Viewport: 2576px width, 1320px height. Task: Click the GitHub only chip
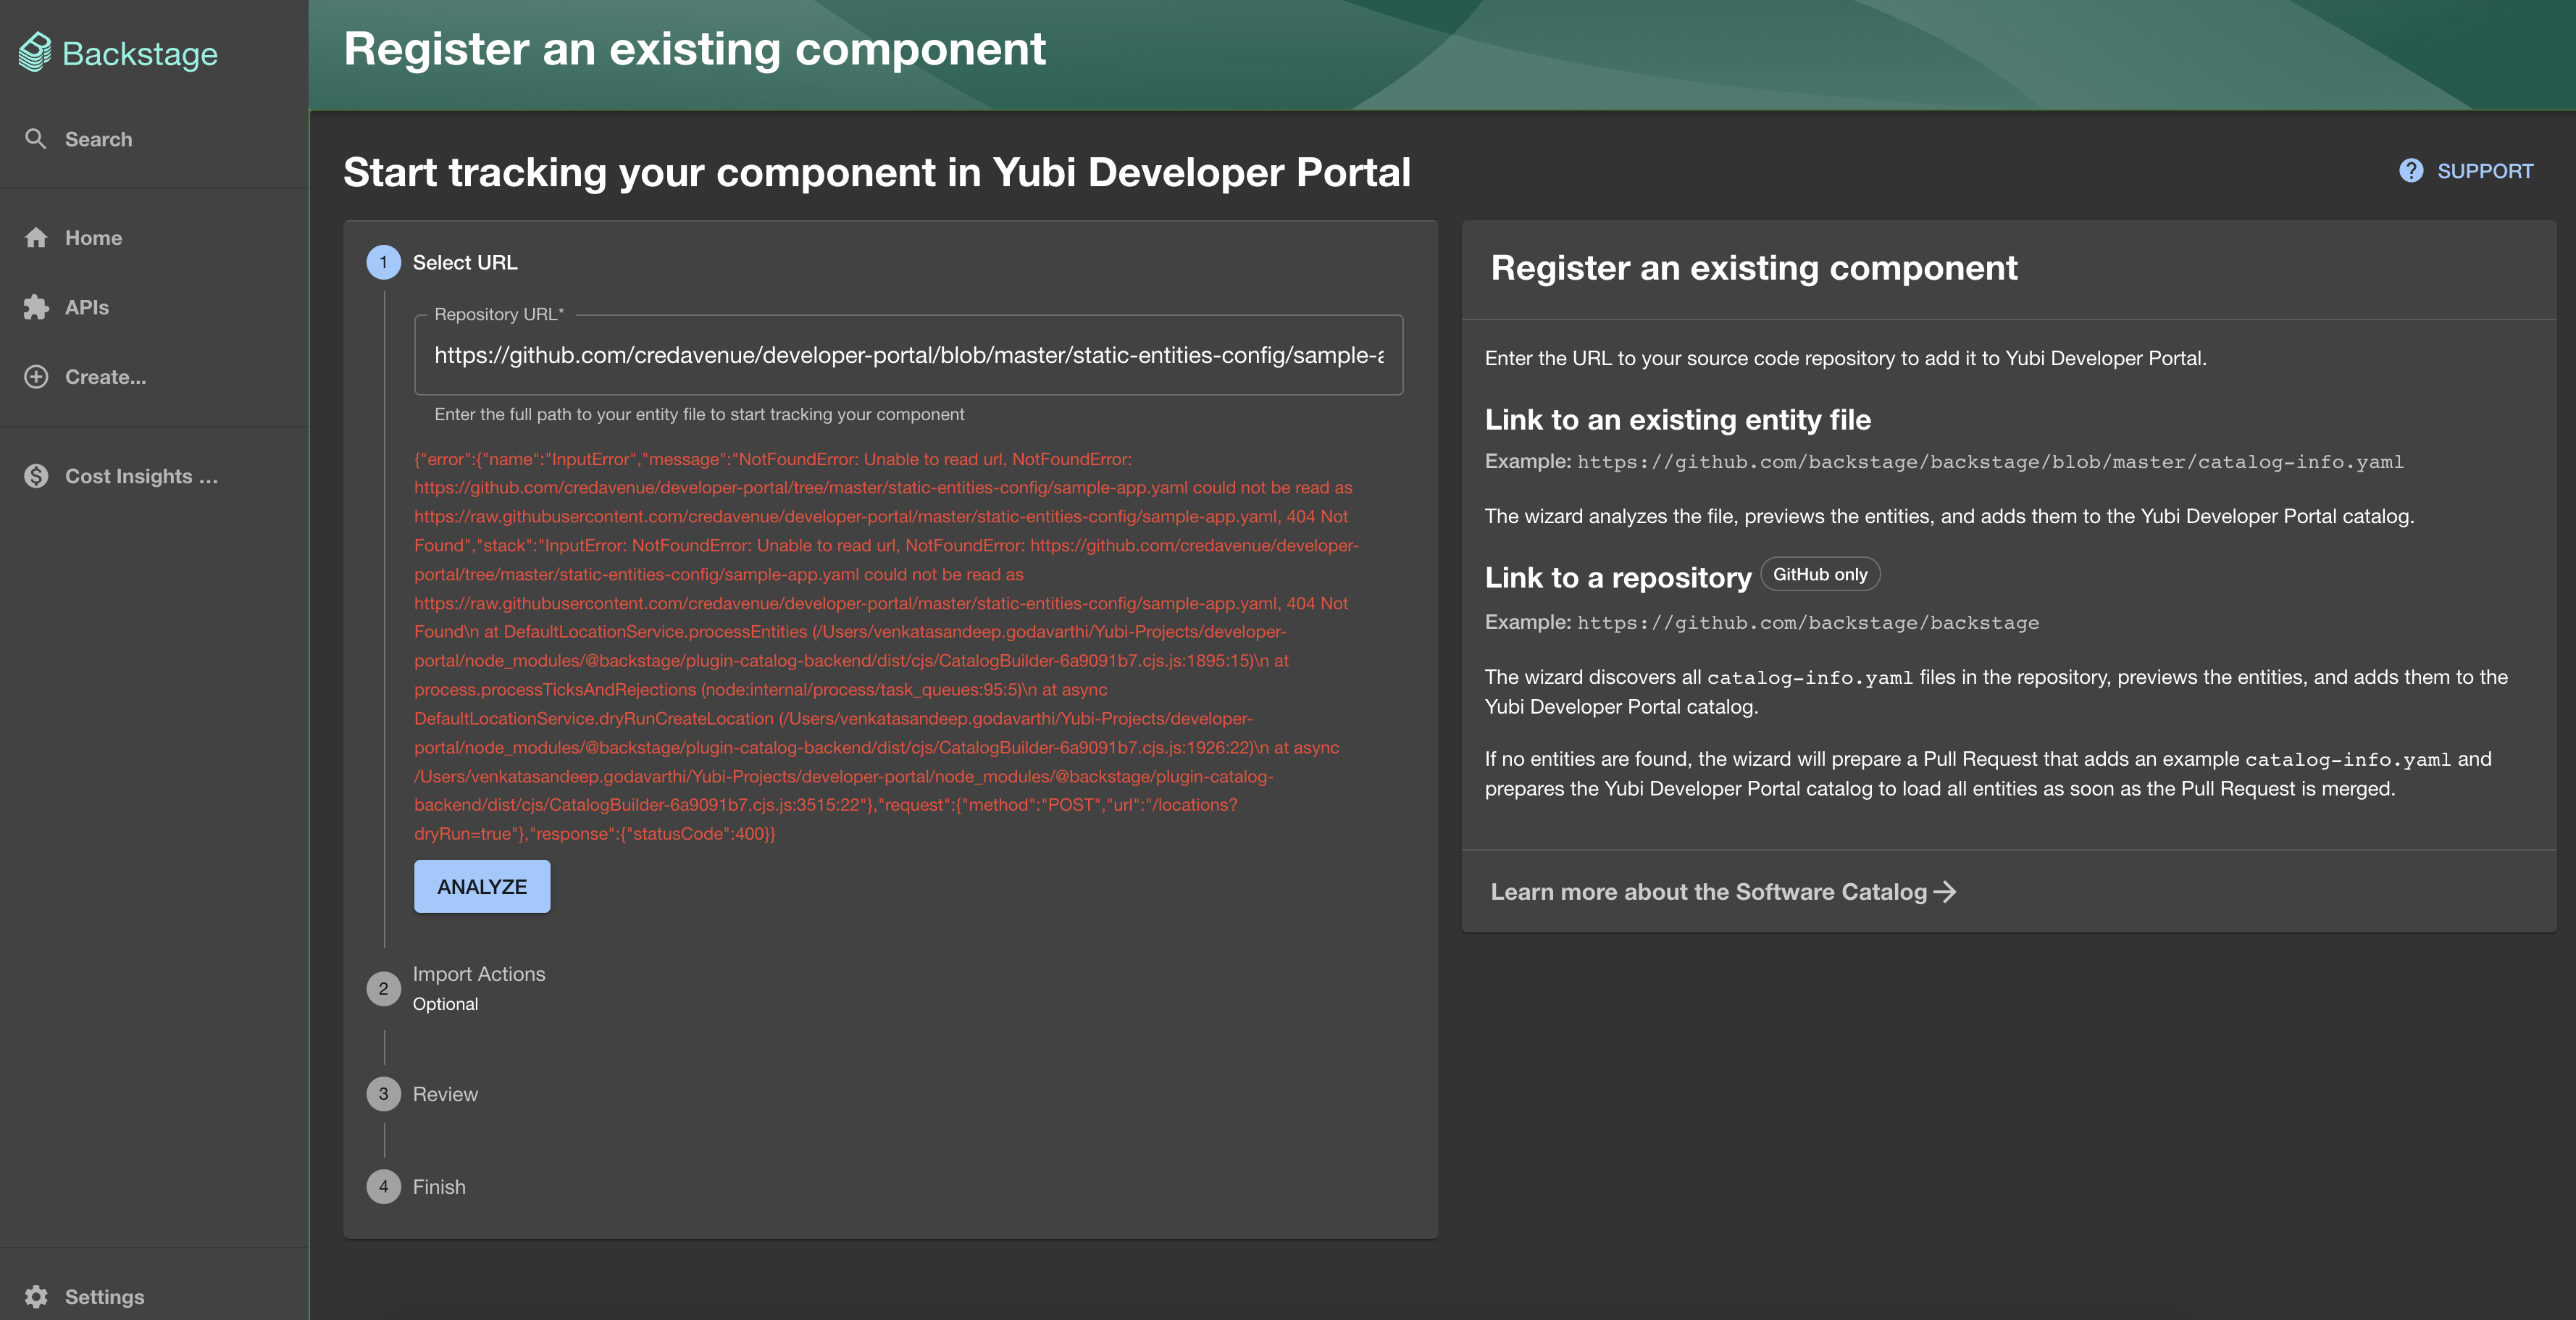pyautogui.click(x=1819, y=574)
